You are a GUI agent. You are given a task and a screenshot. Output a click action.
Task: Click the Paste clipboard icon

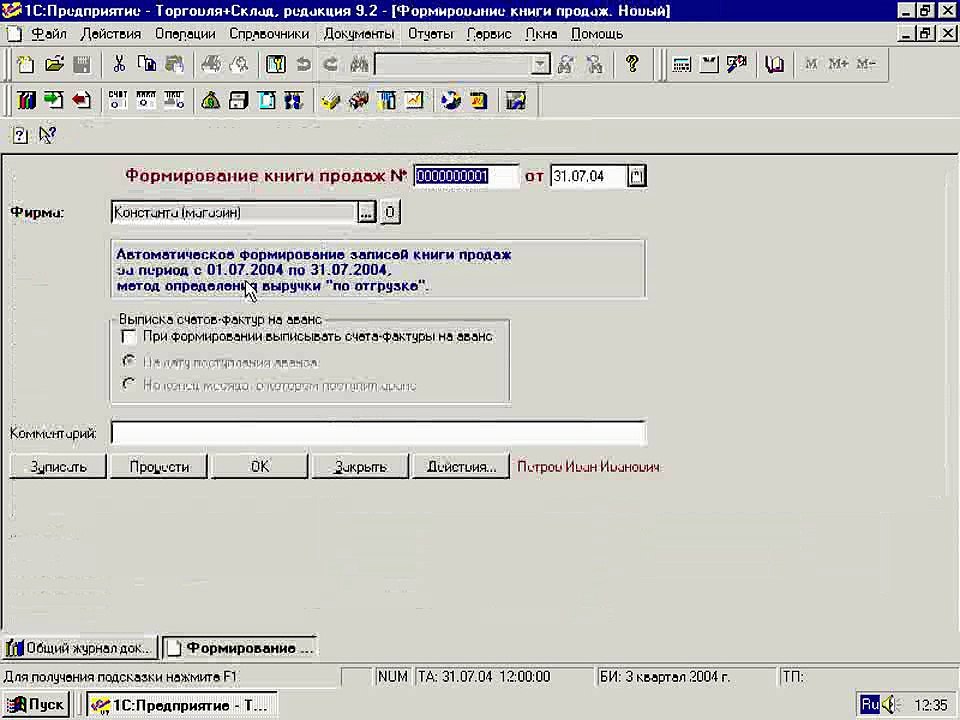(x=174, y=64)
